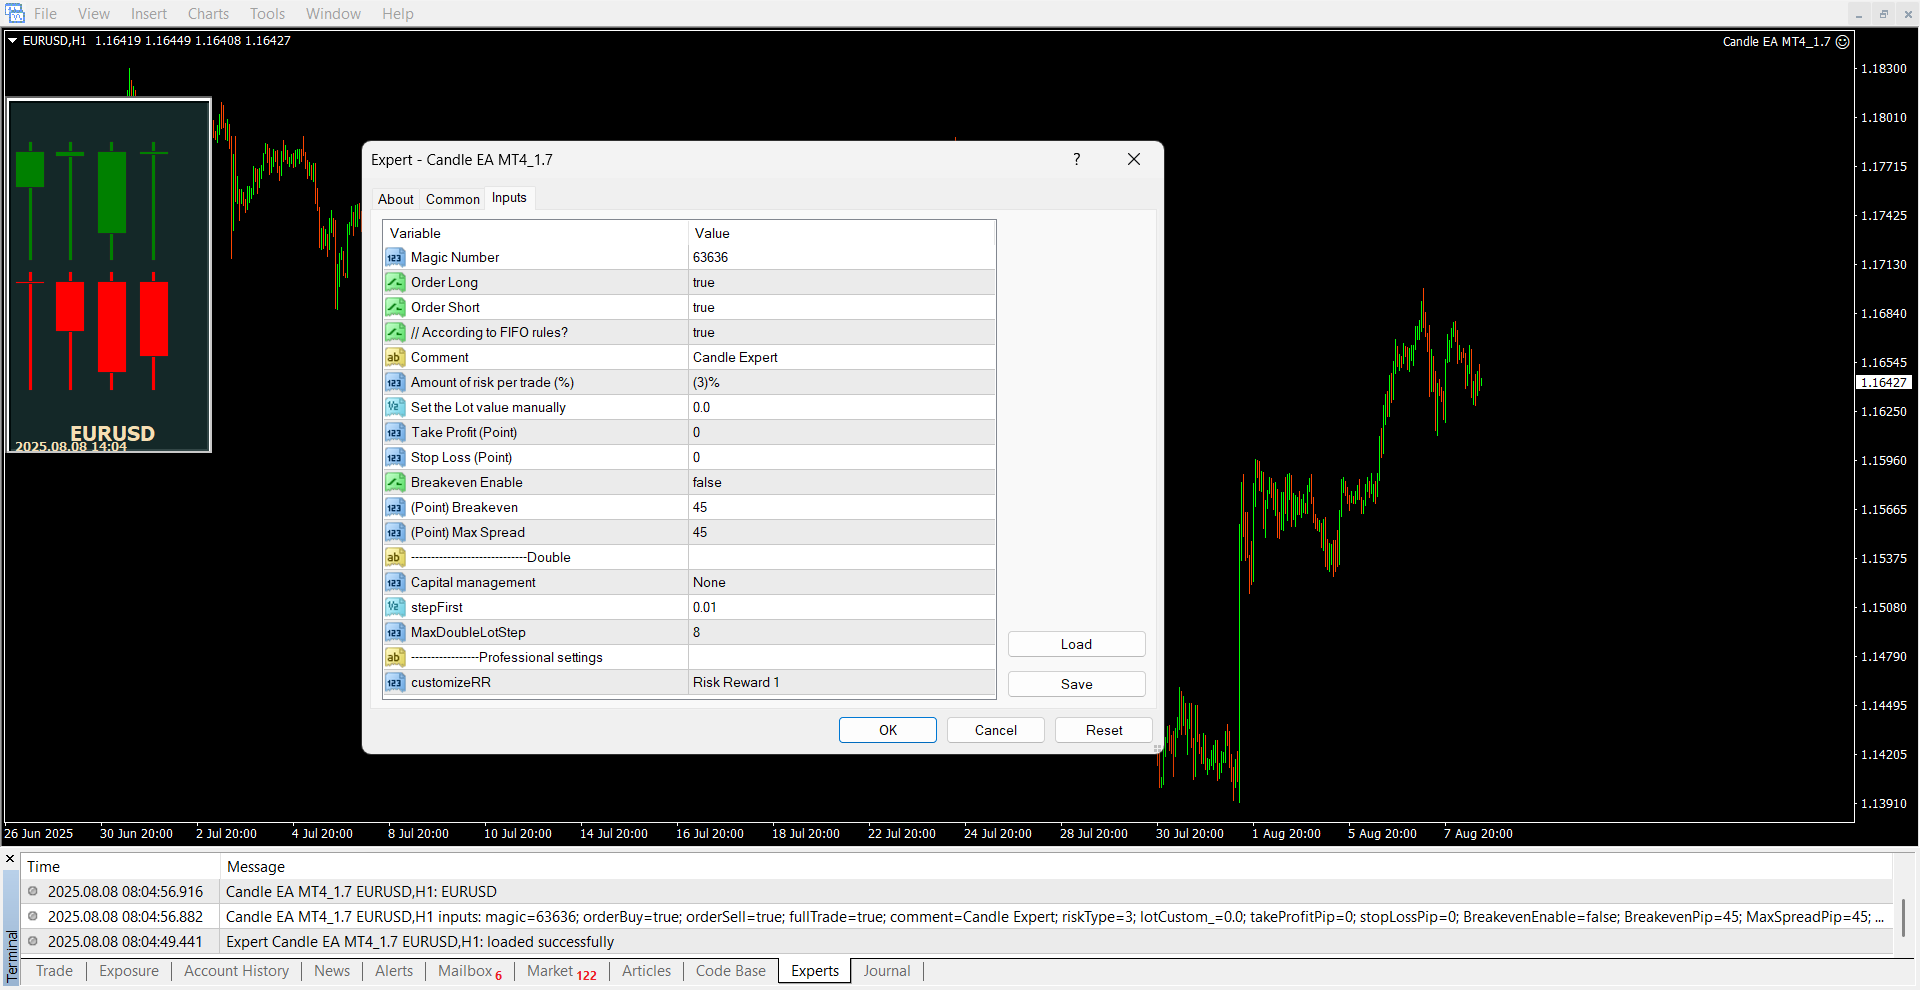Open the Capital management None dropdown

pos(840,583)
